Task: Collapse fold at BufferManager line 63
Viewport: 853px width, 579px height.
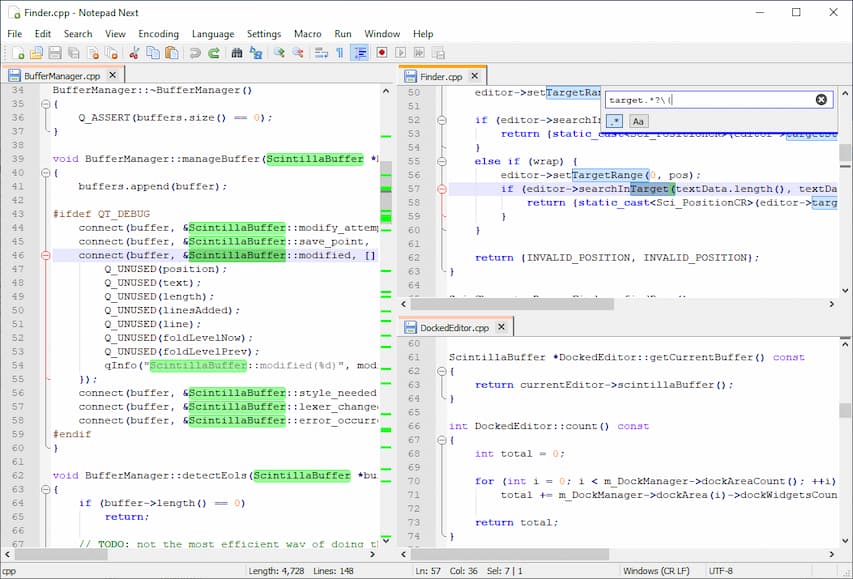Action: (46, 489)
